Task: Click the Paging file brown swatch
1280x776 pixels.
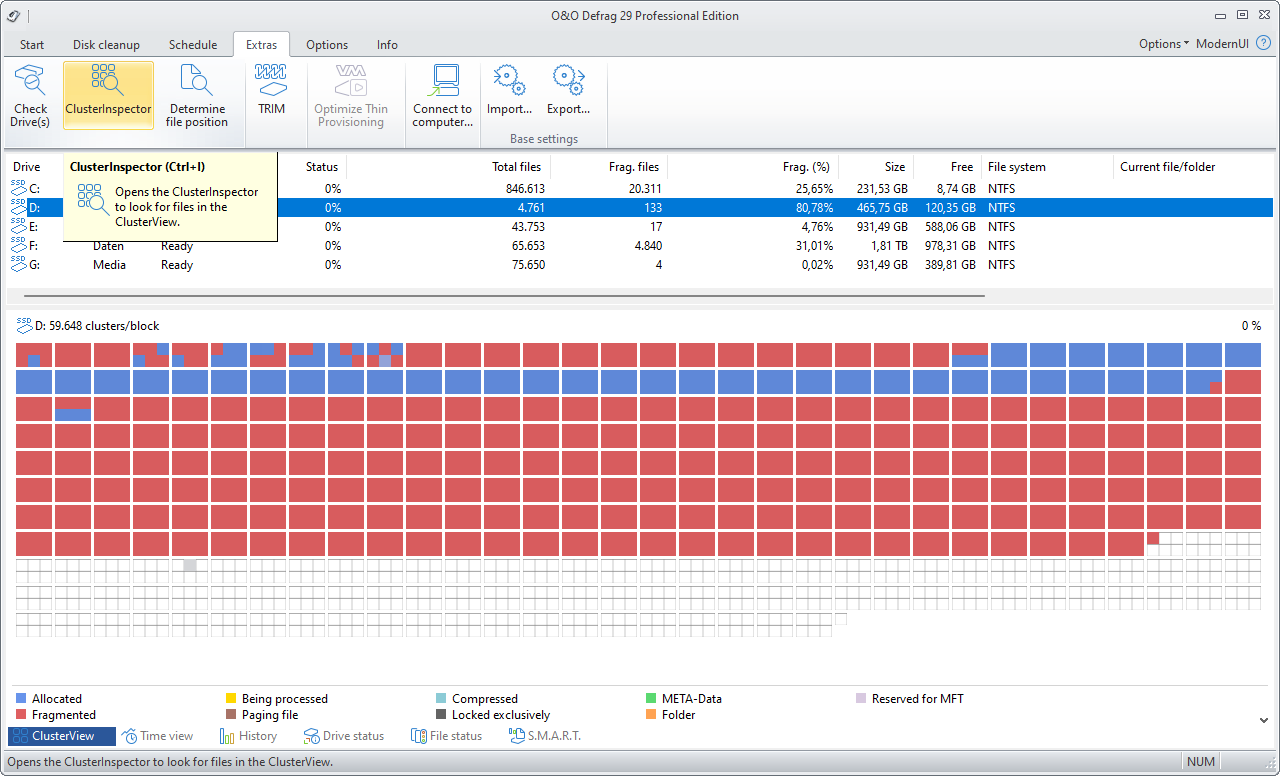Action: (231, 715)
